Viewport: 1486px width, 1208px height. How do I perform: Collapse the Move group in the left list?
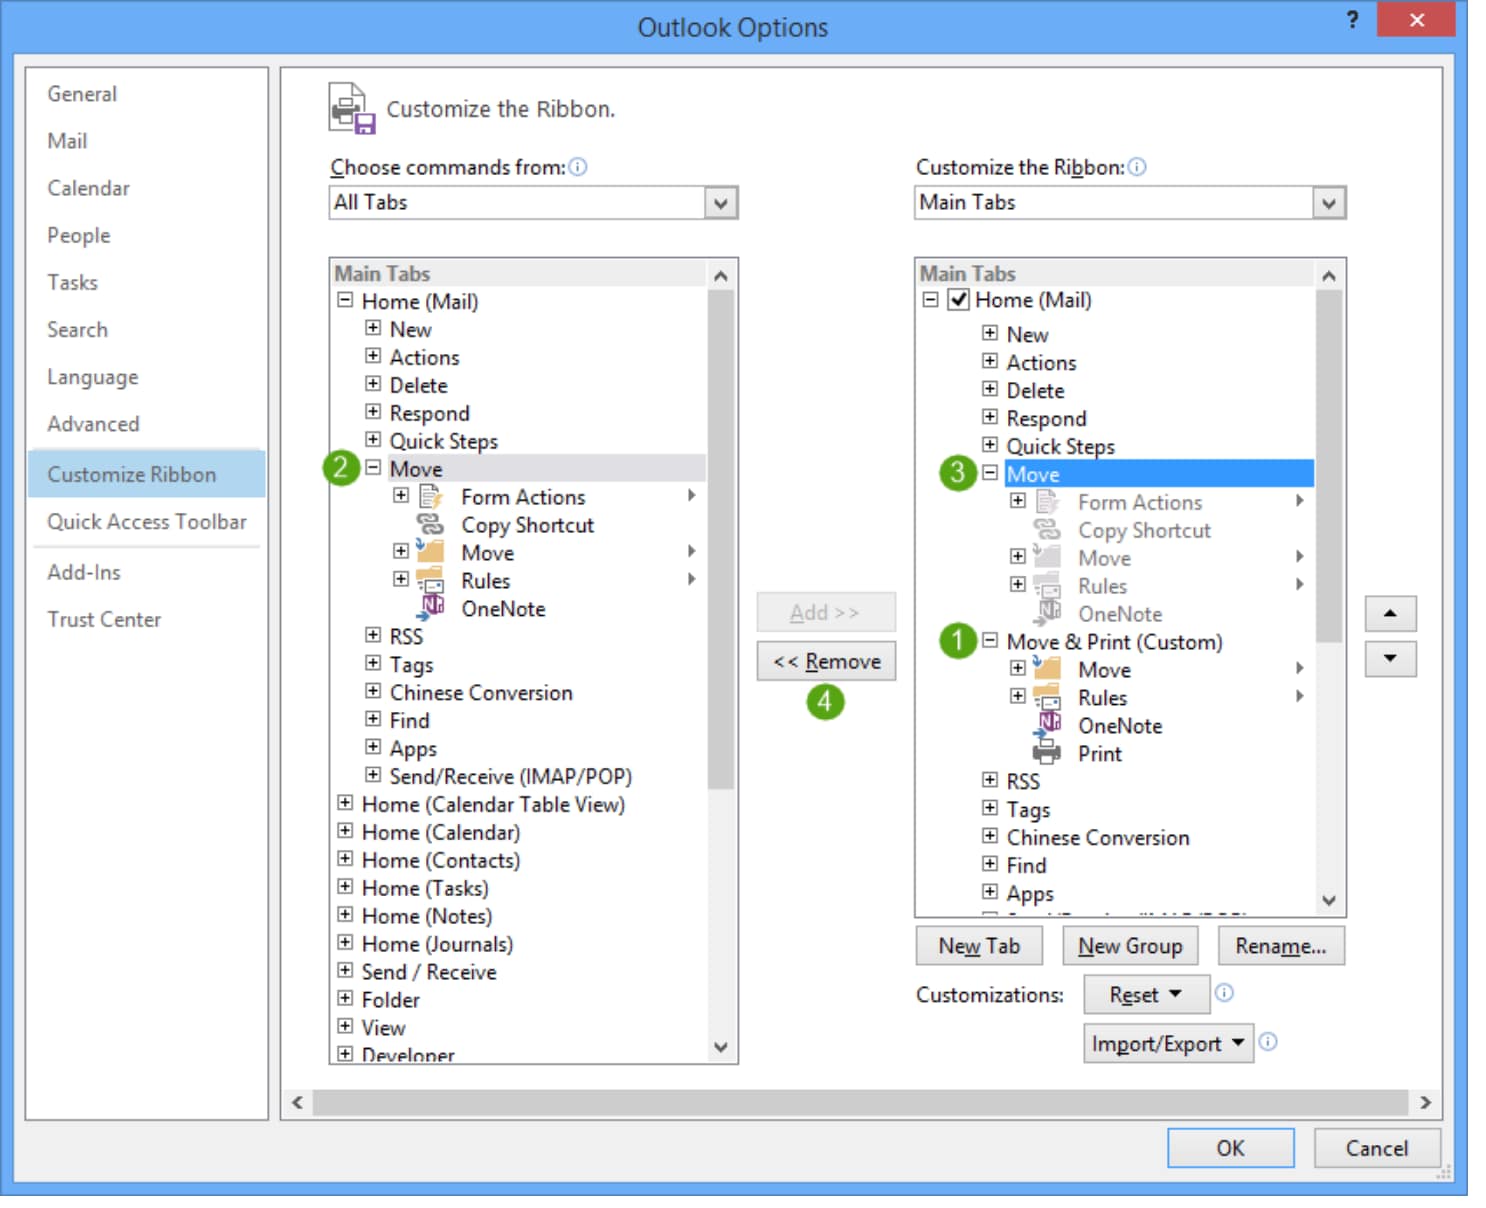(x=372, y=468)
